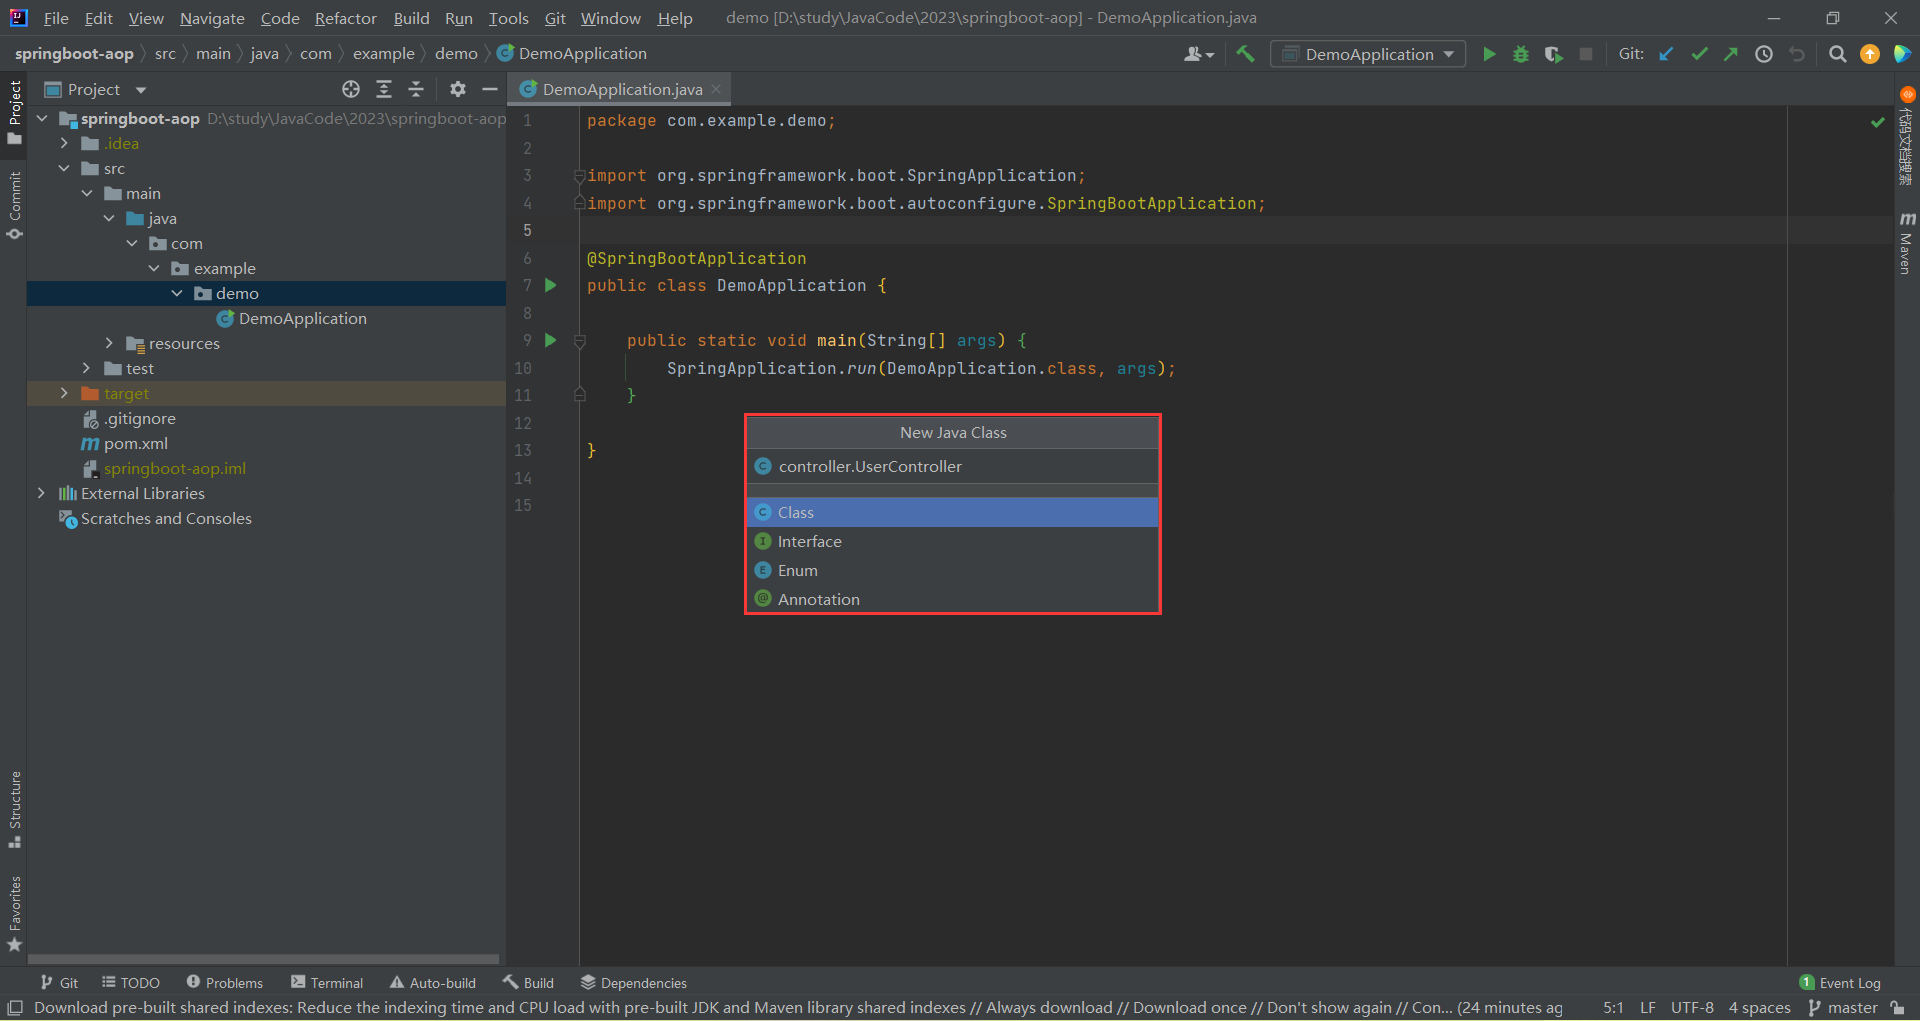Expand the test folder

point(87,368)
